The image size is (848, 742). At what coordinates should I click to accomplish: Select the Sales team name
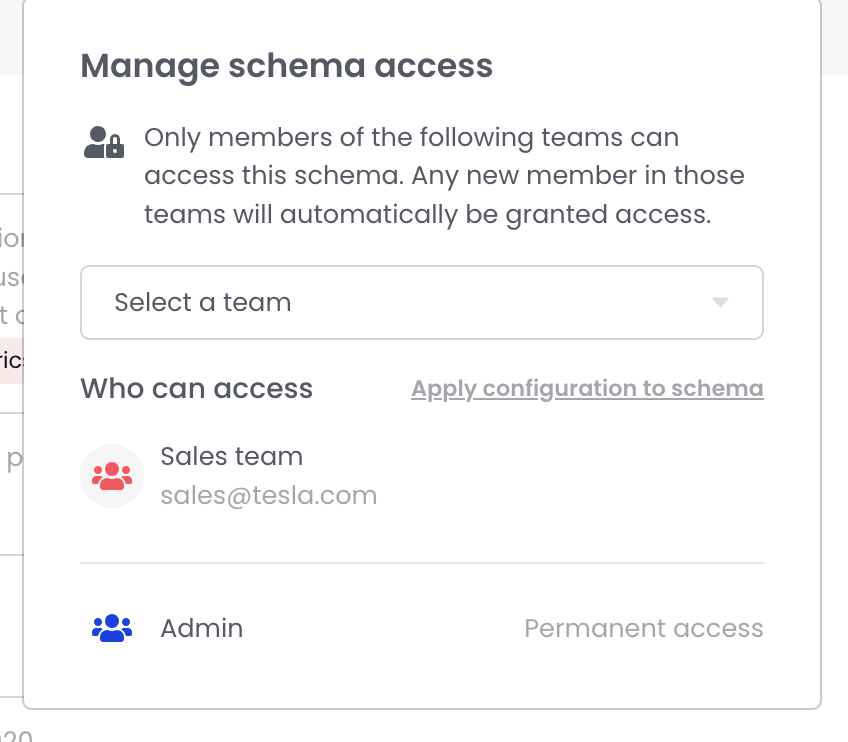click(231, 457)
